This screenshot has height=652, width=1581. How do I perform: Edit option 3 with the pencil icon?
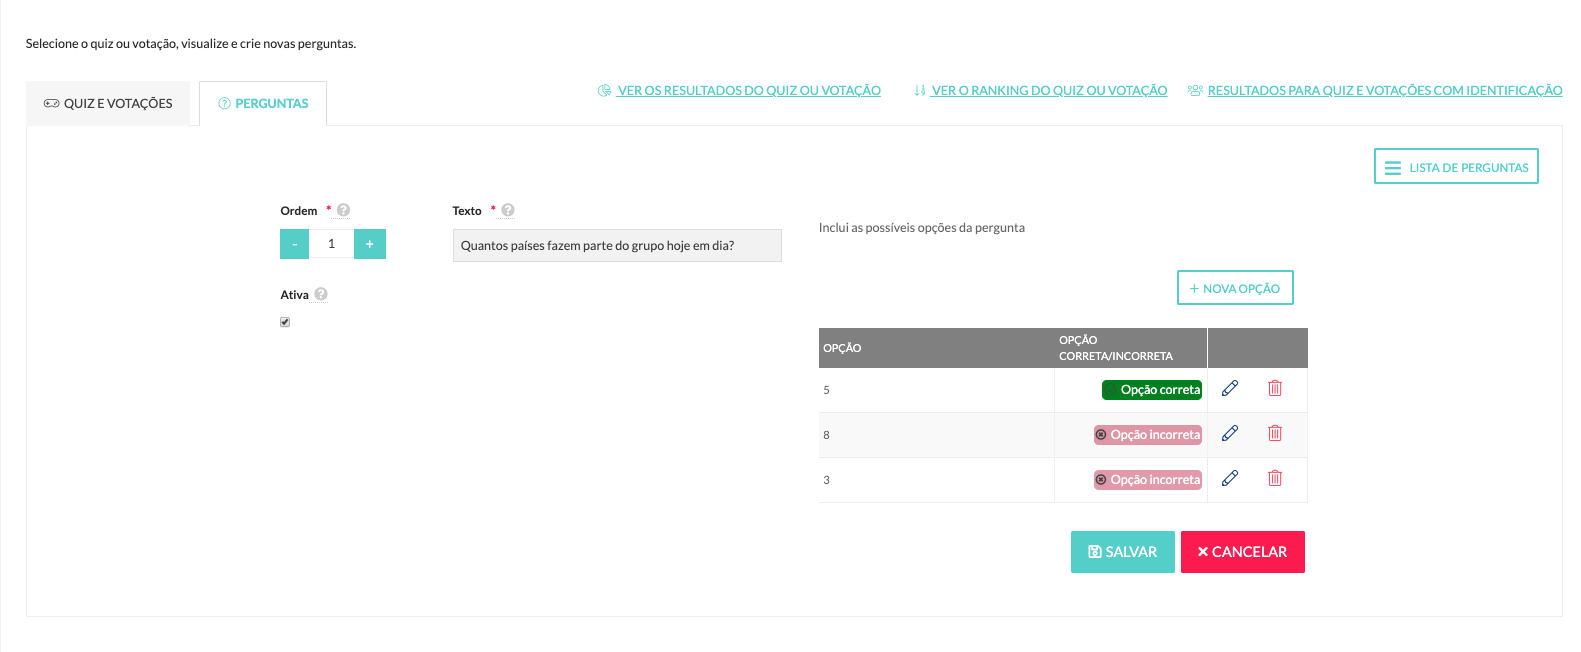1230,478
